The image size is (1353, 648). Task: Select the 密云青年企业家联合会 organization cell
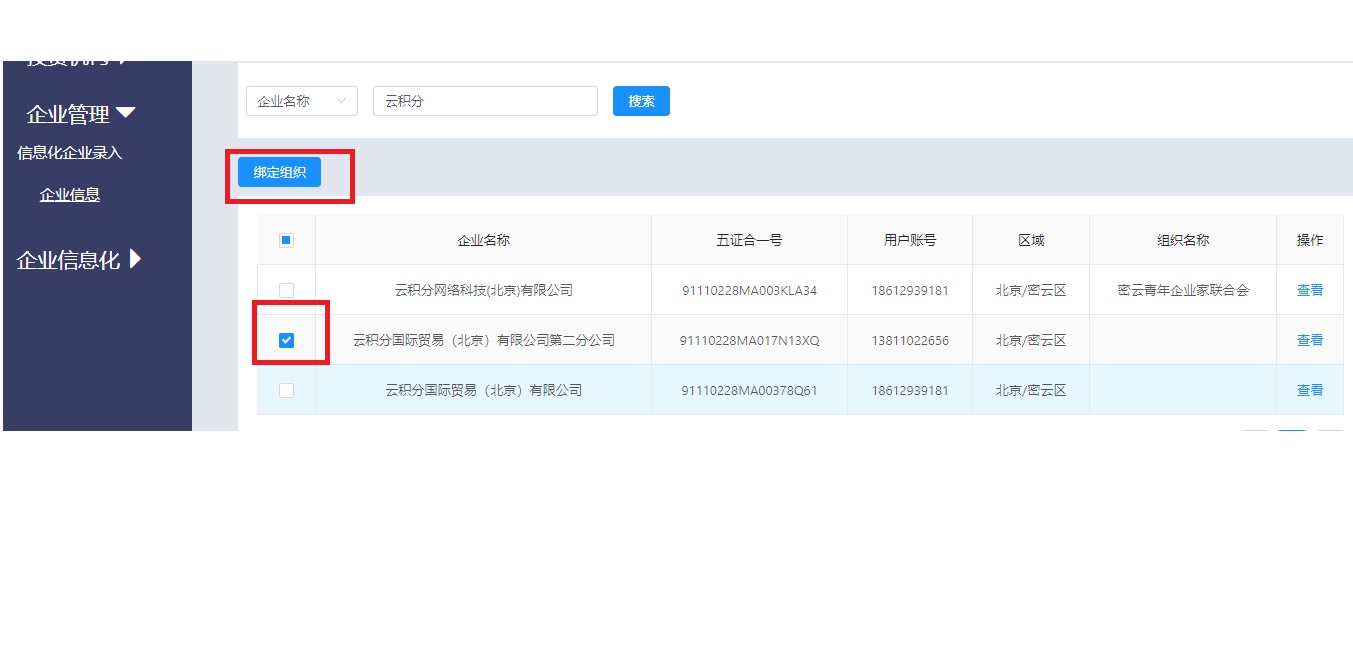(1183, 290)
